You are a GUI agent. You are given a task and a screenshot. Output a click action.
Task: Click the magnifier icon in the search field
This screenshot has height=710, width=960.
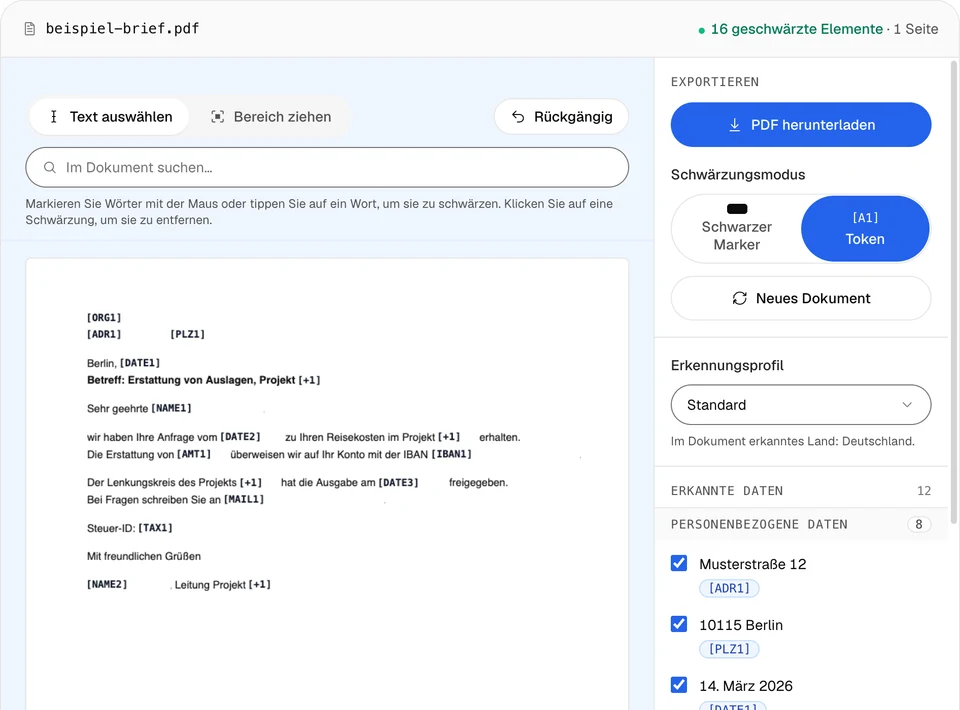50,167
